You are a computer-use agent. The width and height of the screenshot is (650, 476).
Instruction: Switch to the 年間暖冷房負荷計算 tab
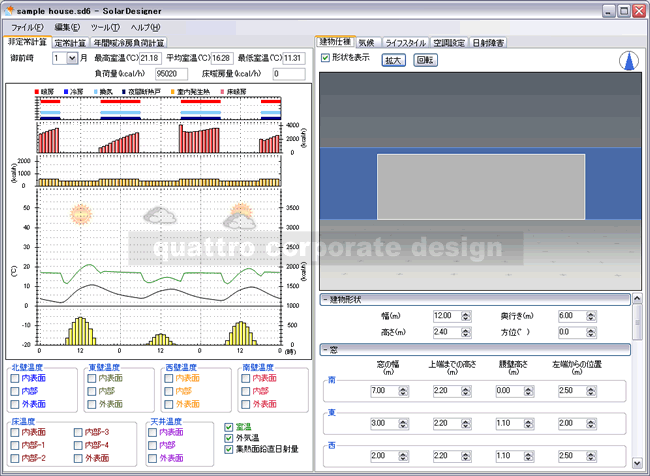[130, 43]
